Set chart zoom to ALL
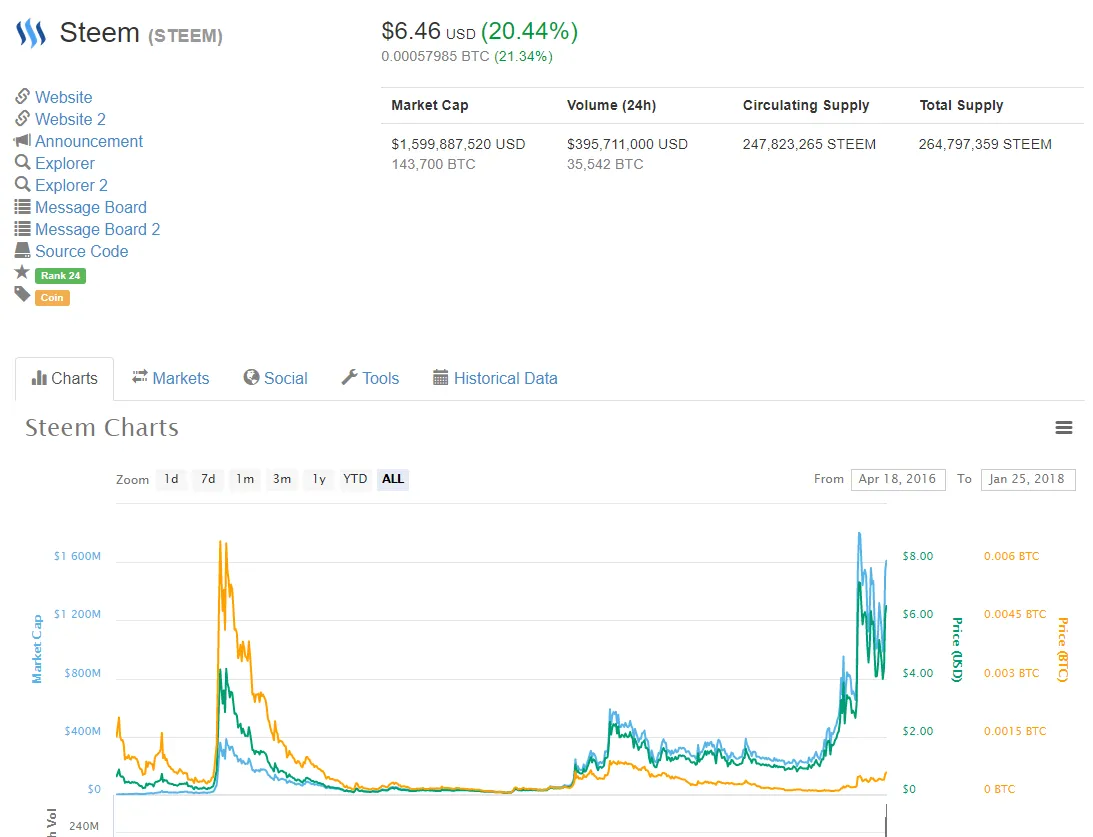Viewport: 1093px width, 837px height. (x=392, y=479)
